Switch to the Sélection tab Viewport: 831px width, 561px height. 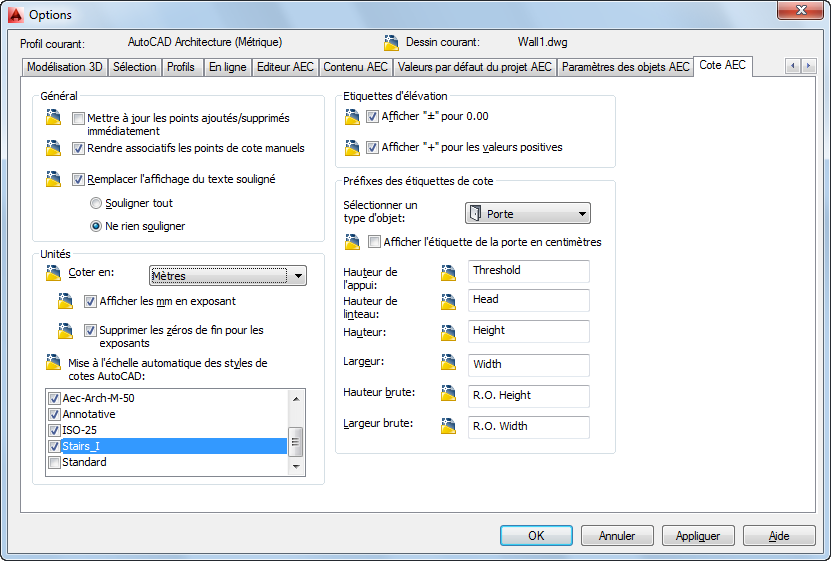[135, 67]
